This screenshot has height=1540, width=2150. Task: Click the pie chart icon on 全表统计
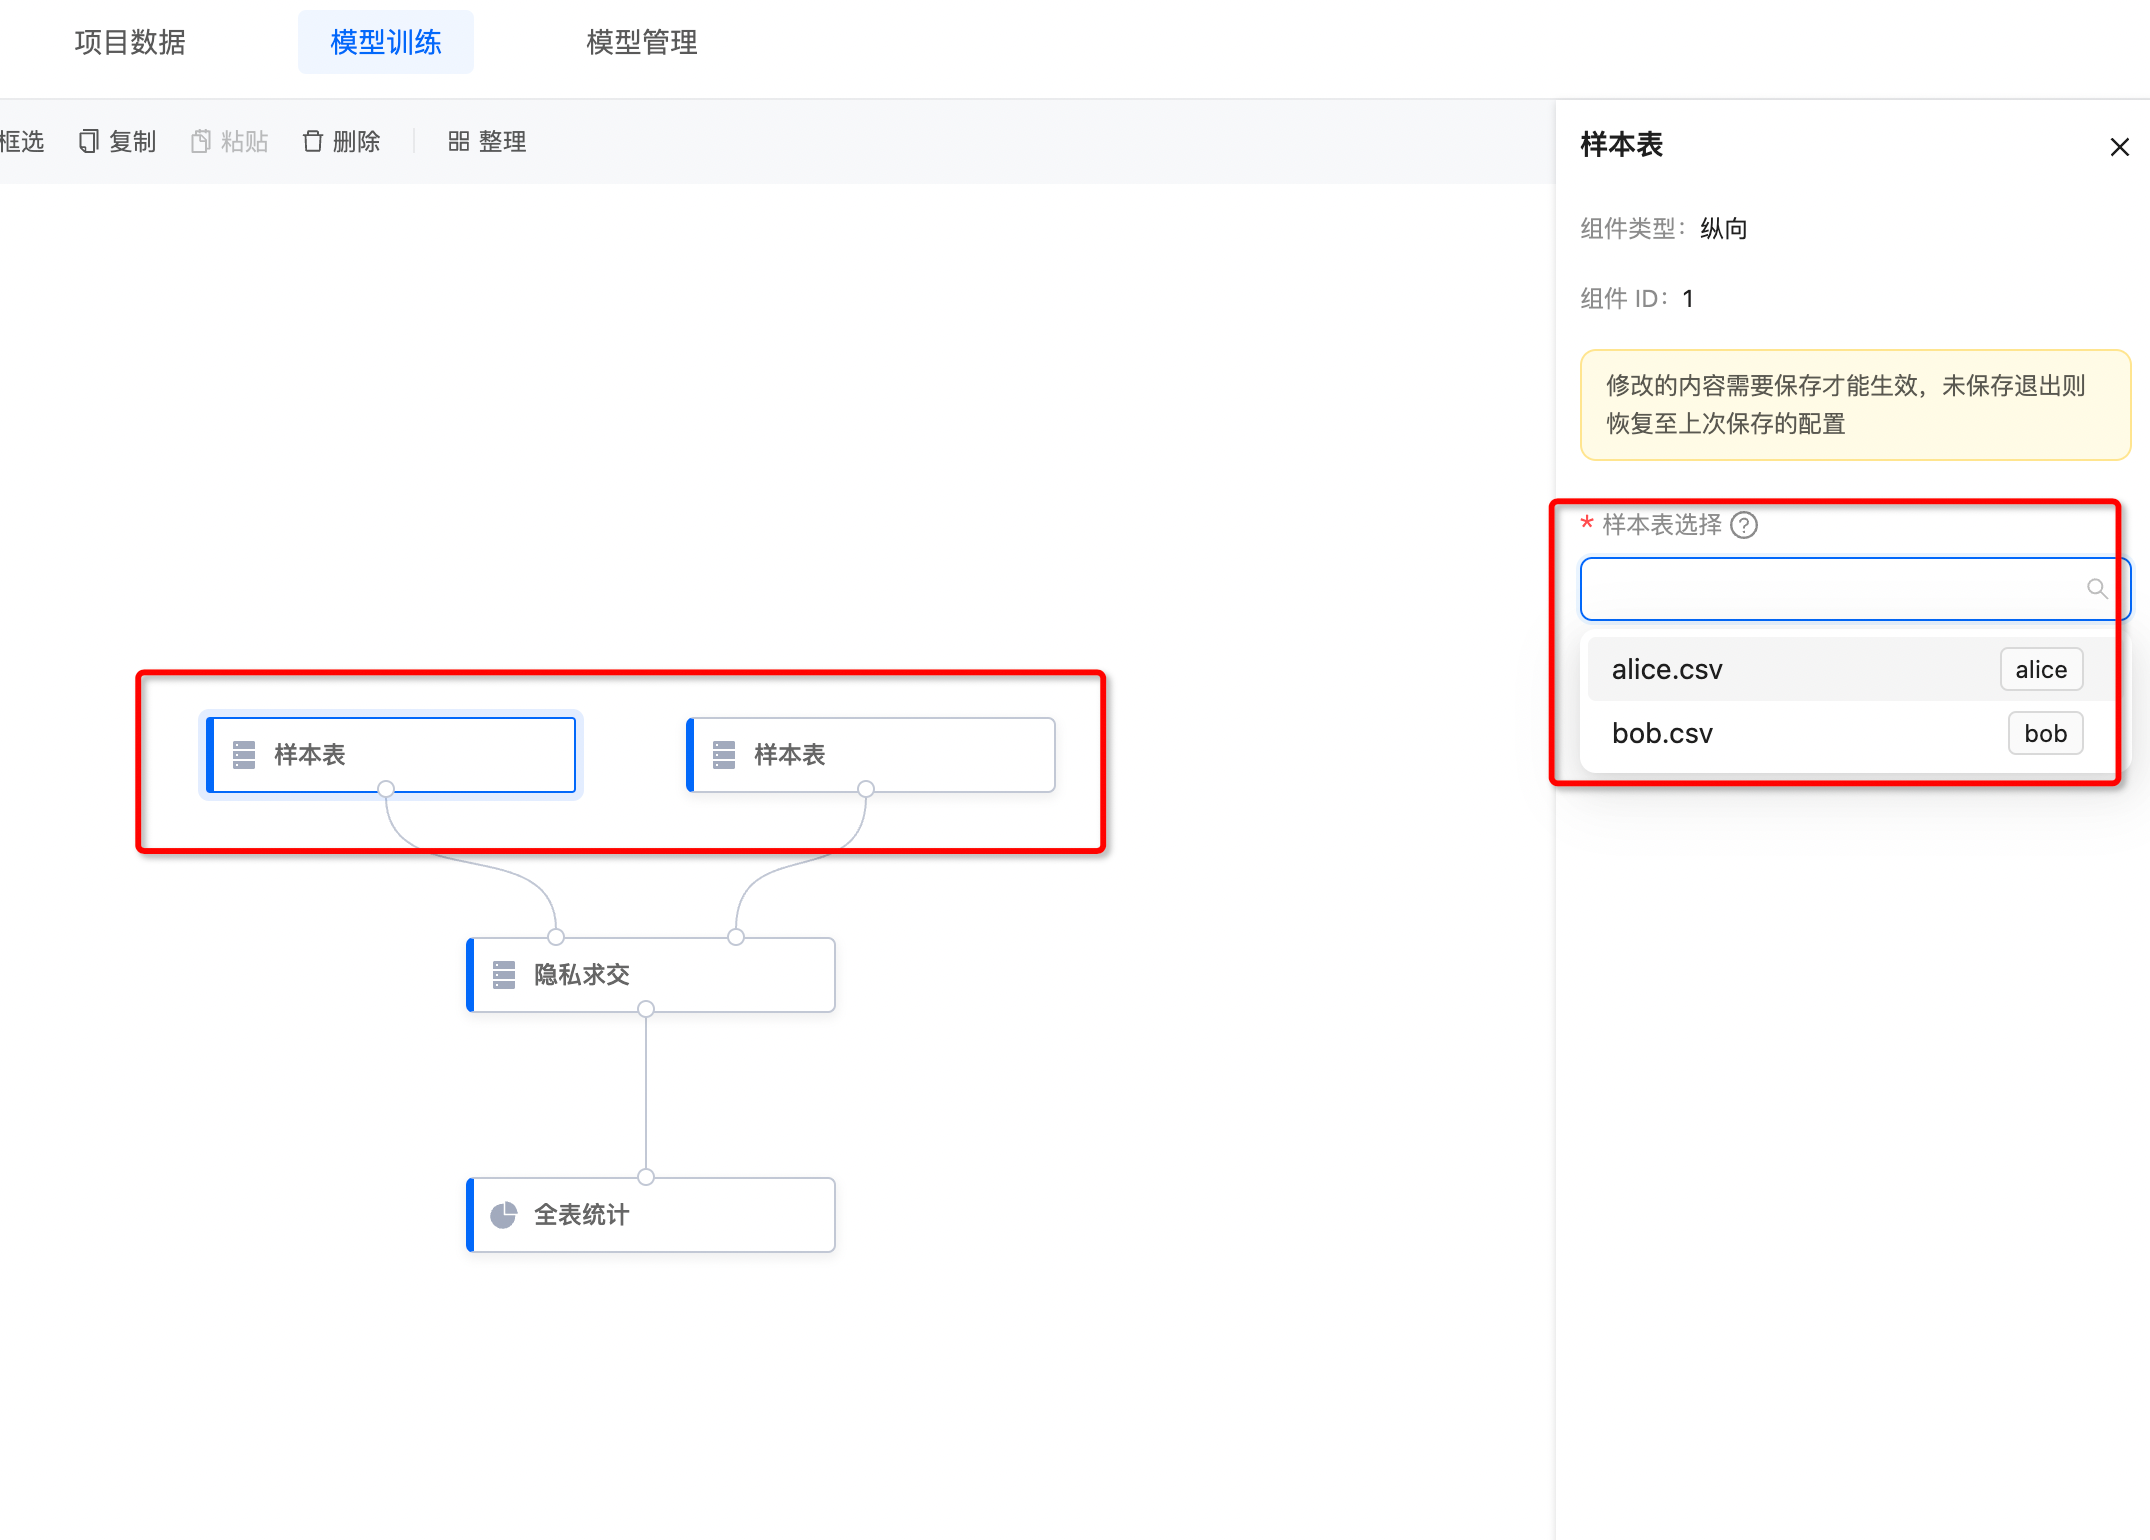[x=504, y=1215]
